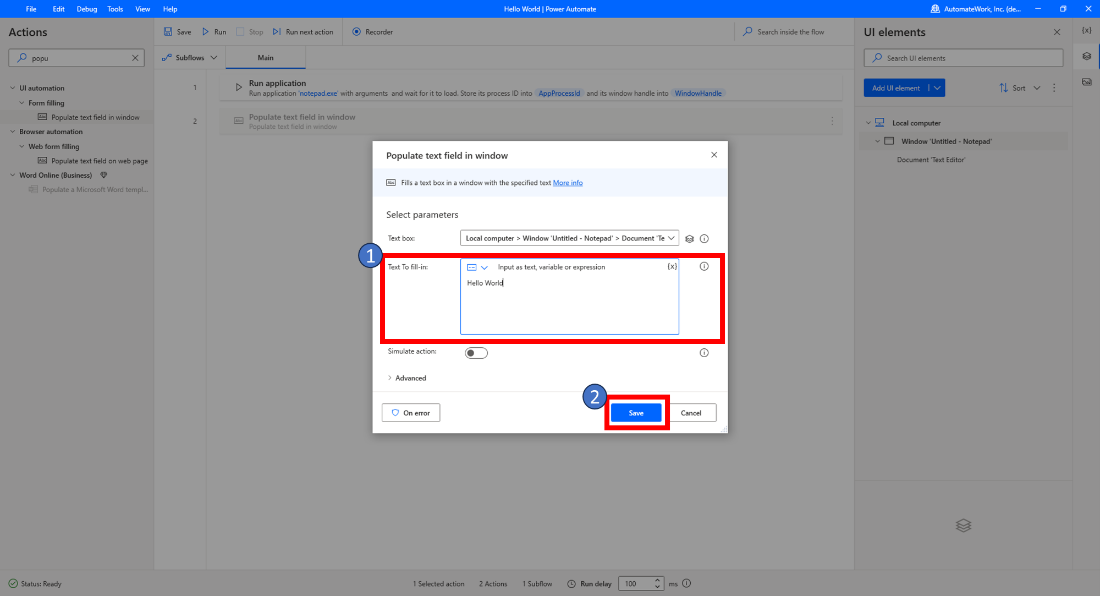
Task: Clear the actions search box with X
Action: tap(135, 58)
